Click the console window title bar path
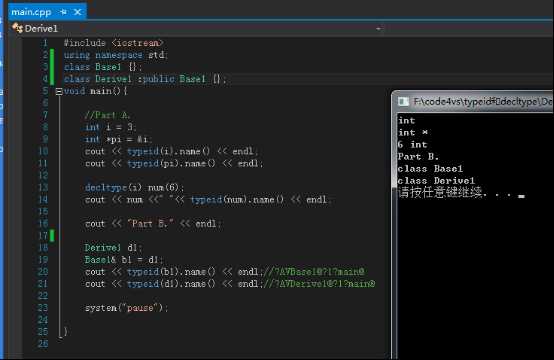The image size is (554, 360). pyautogui.click(x=482, y=102)
